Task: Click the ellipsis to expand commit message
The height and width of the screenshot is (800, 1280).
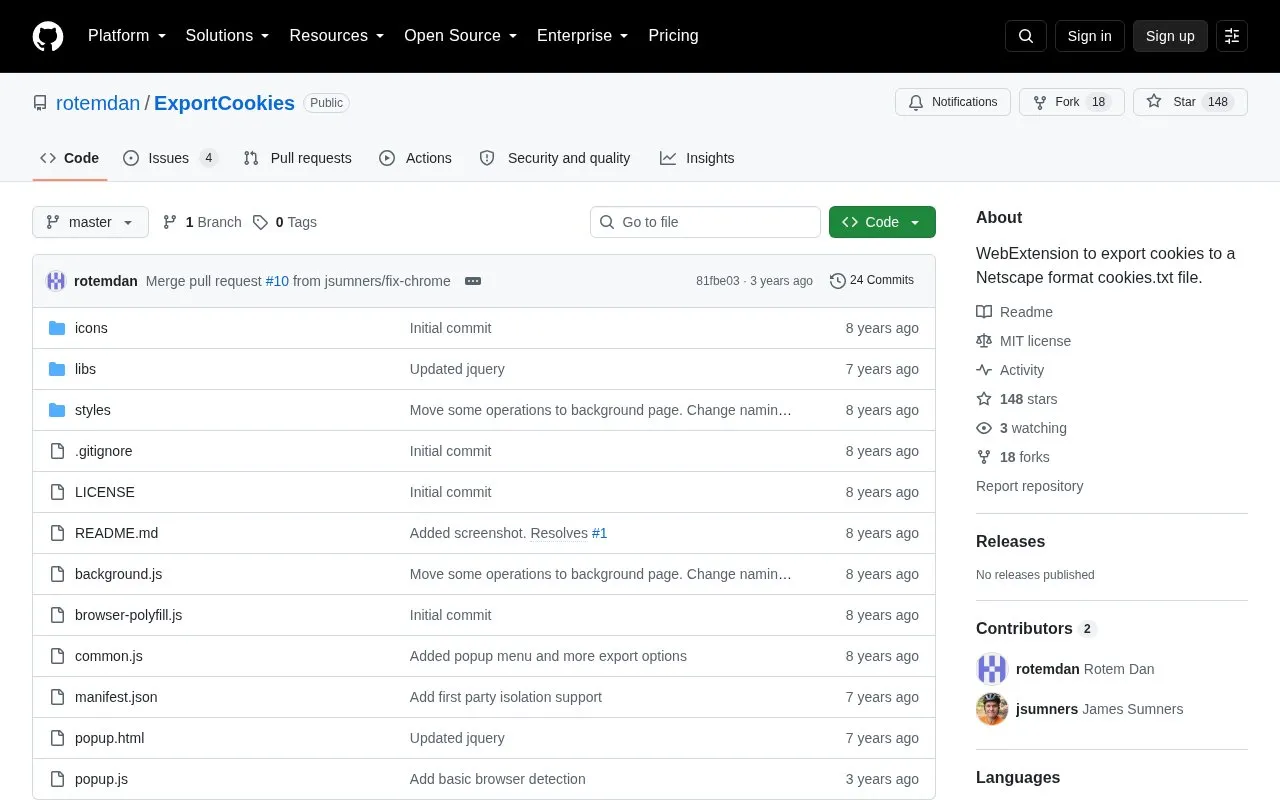Action: coord(473,281)
